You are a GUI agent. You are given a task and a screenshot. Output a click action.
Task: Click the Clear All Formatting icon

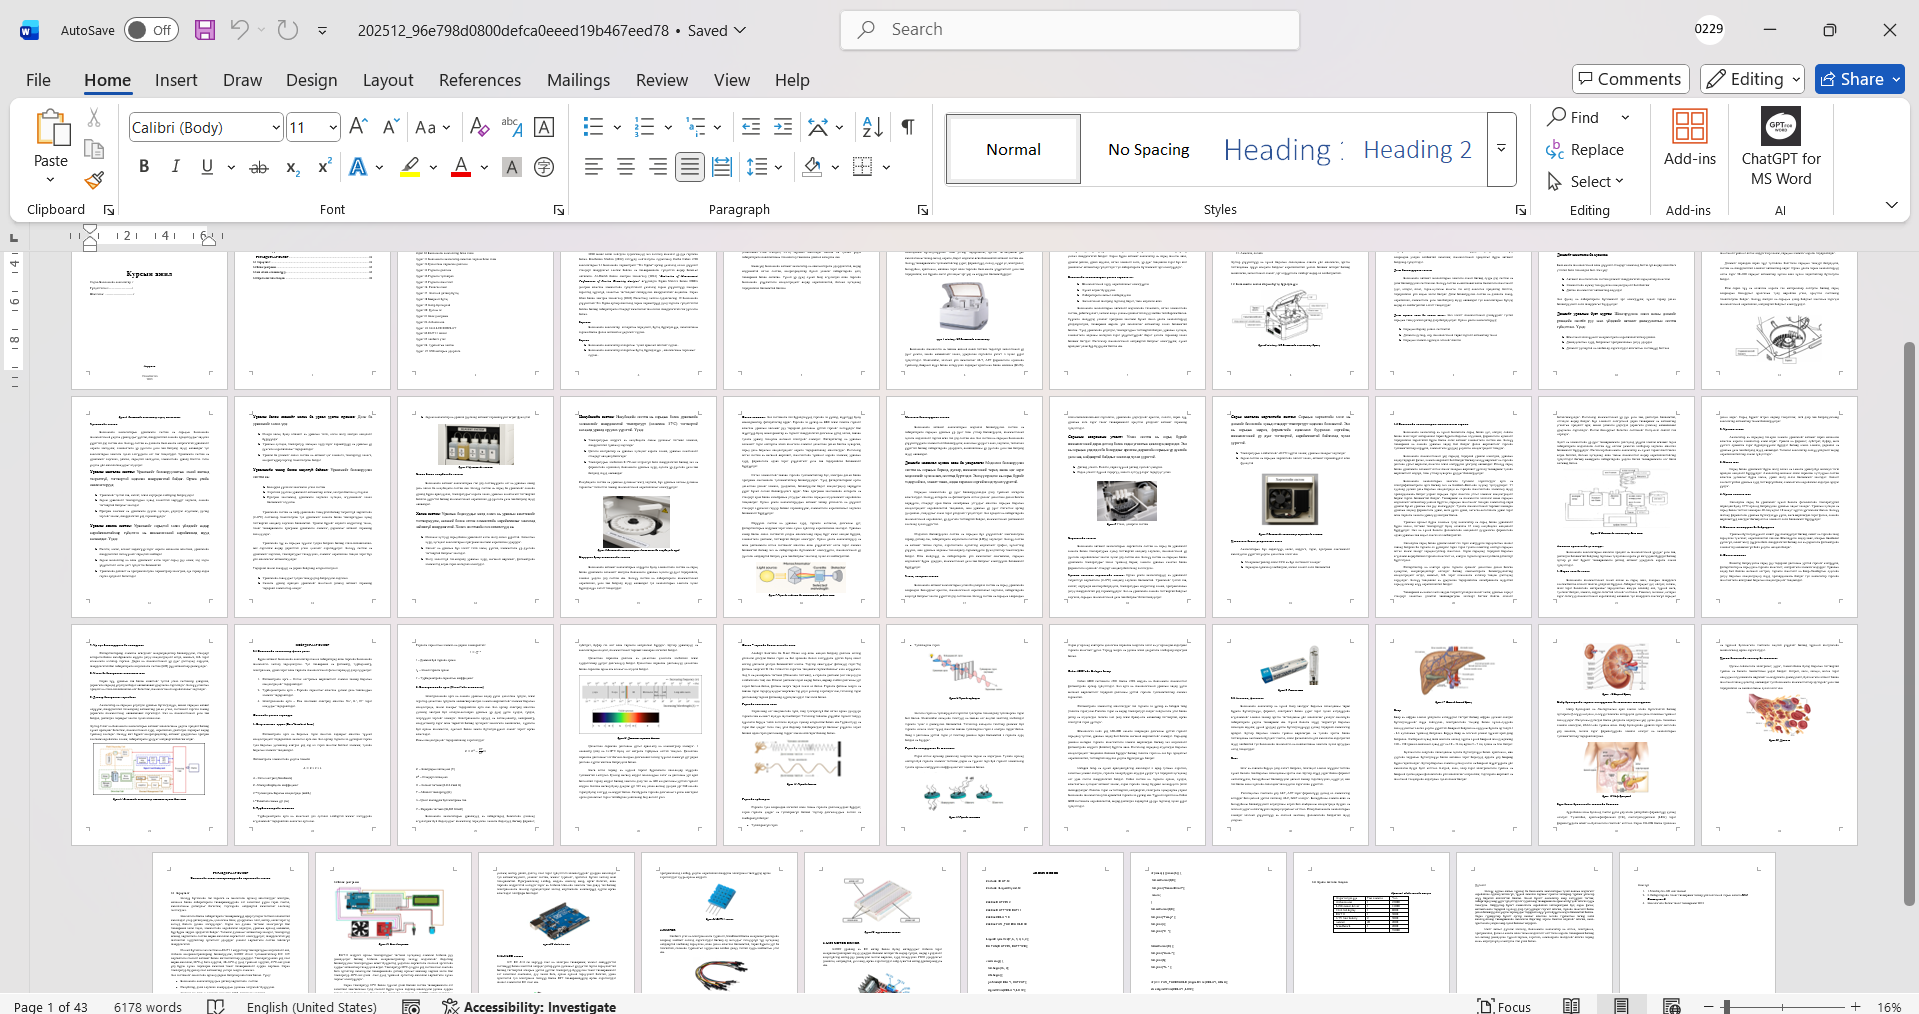(479, 127)
